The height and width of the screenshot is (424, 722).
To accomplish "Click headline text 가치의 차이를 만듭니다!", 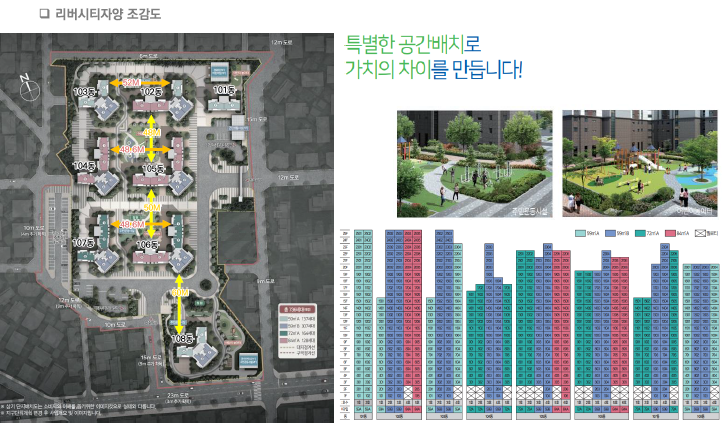I will pyautogui.click(x=434, y=70).
